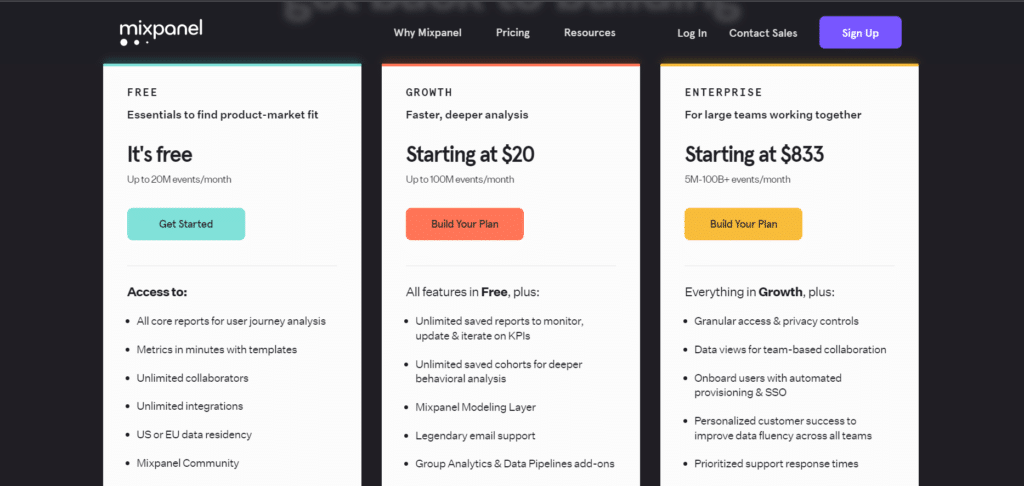Open the Contact Sales link
The width and height of the screenshot is (1024, 486).
point(763,33)
